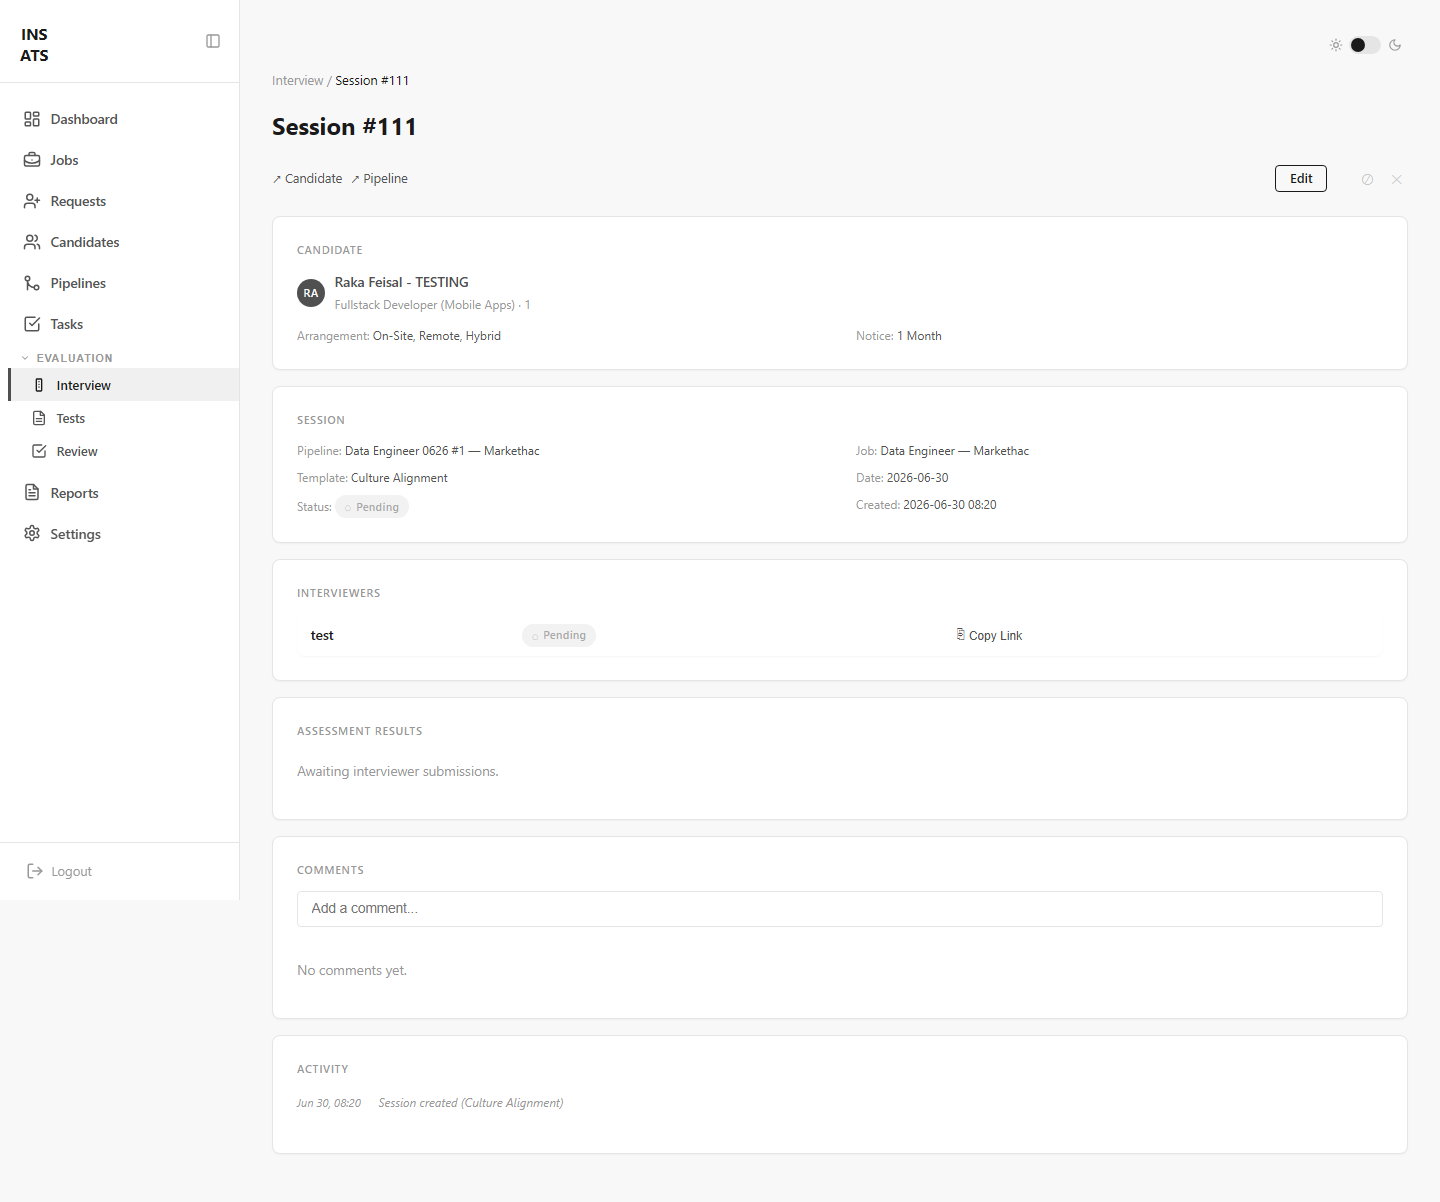Click the cancel session circle-slash icon

coord(1367,179)
